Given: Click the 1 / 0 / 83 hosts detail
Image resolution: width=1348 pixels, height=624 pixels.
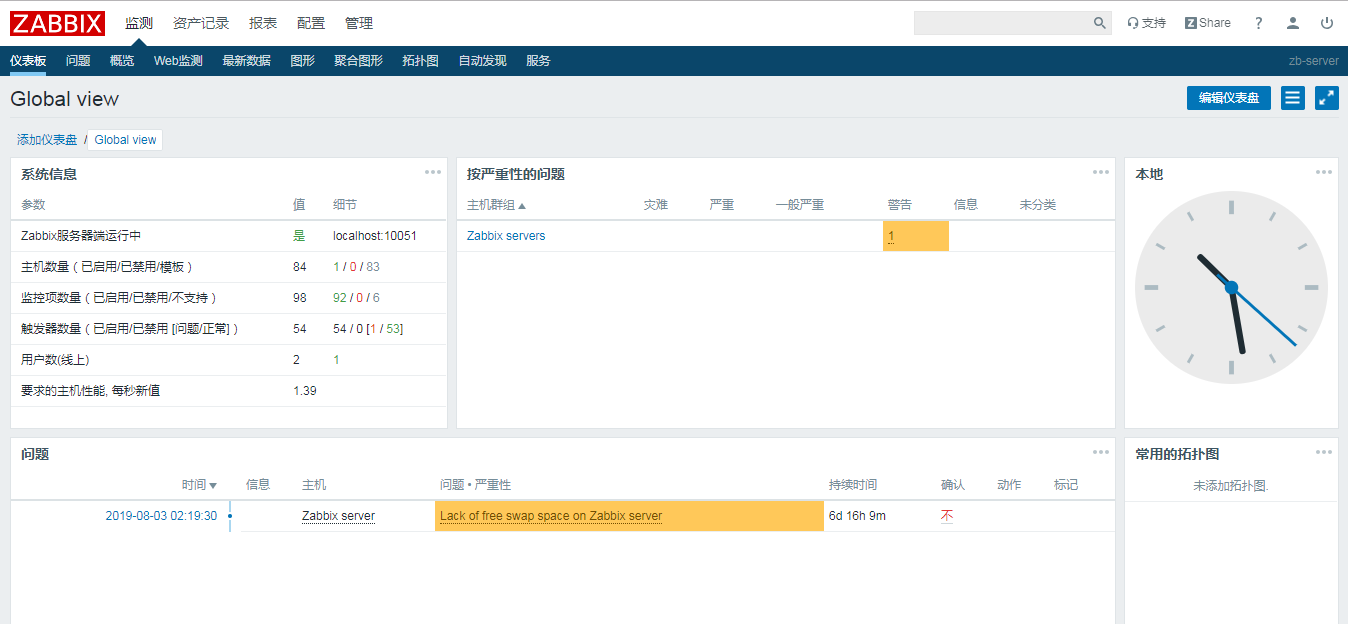Looking at the screenshot, I should coord(356,267).
